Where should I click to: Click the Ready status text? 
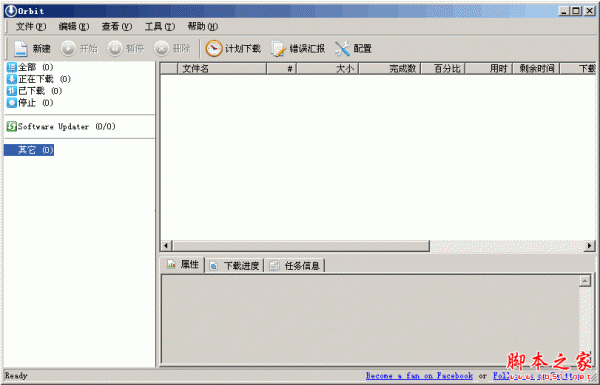tap(16, 375)
